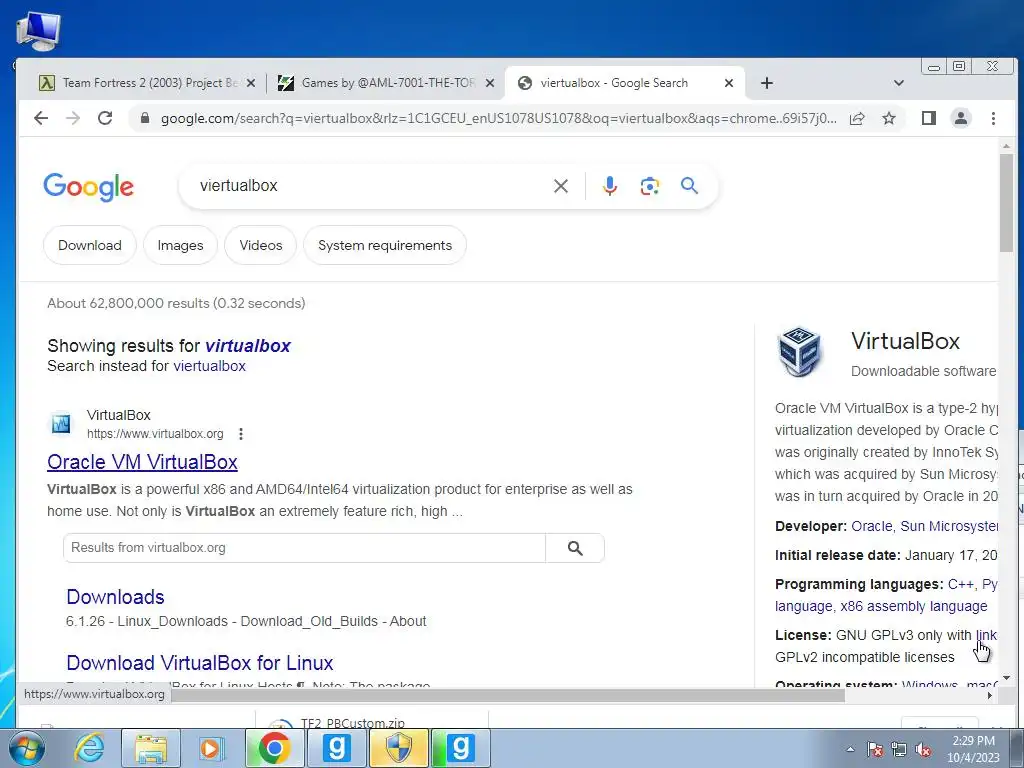Click the magnifier search button in Google box
The height and width of the screenshot is (768, 1024).
coord(689,186)
